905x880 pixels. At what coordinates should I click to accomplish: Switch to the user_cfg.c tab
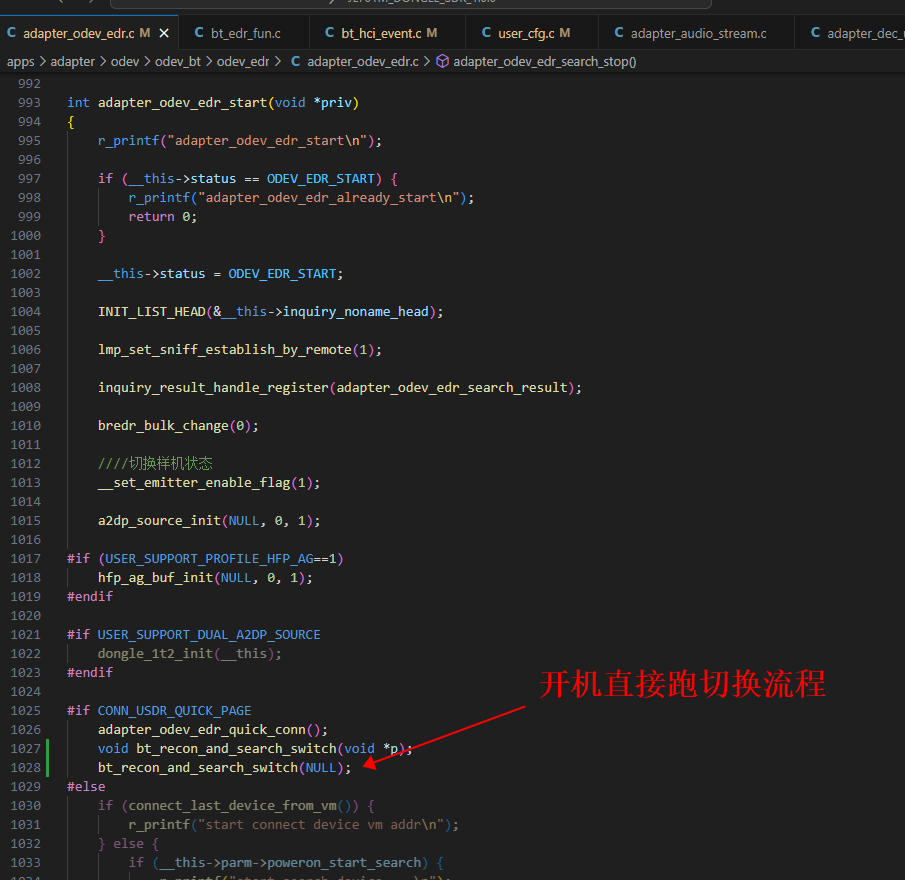526,33
